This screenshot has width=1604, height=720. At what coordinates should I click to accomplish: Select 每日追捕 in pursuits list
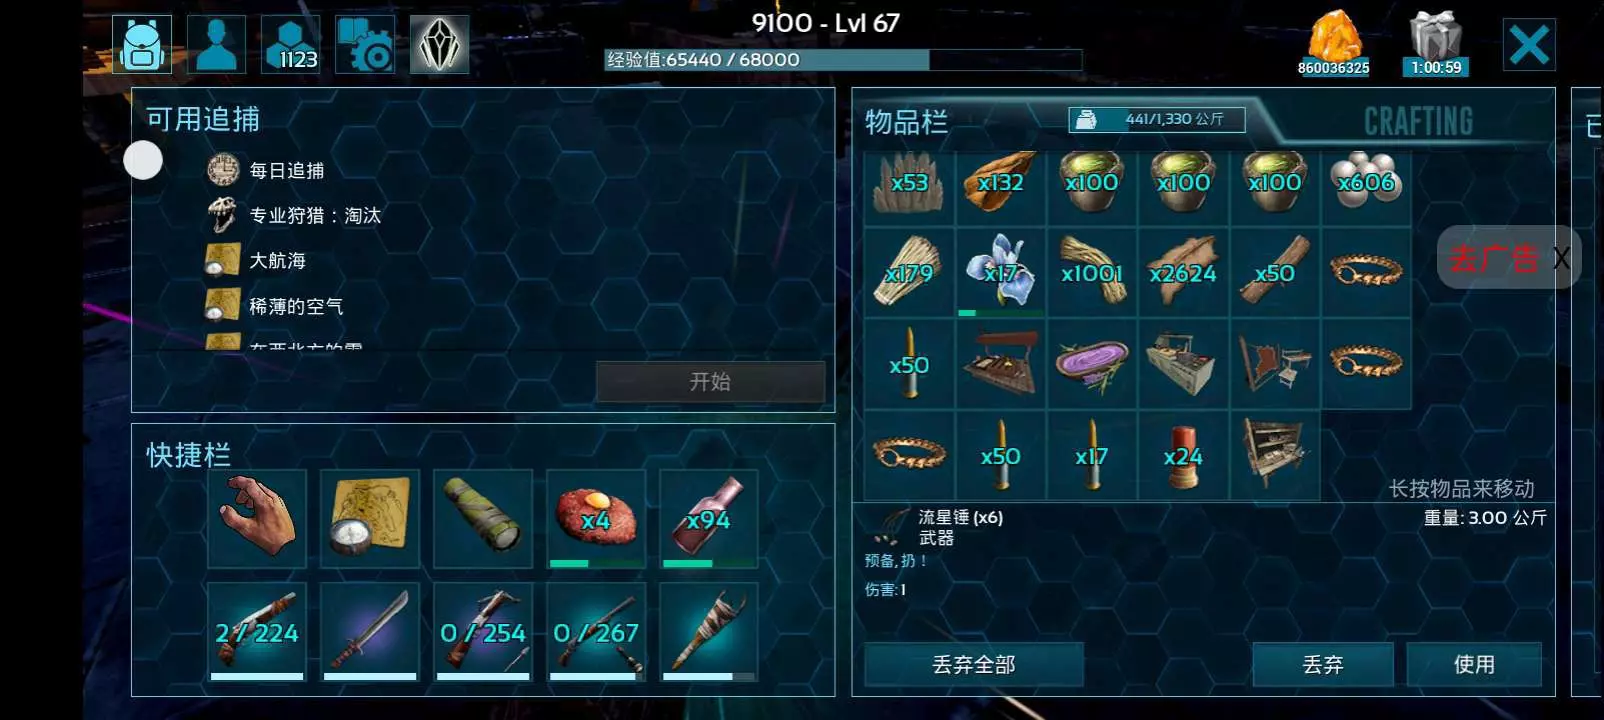tap(286, 171)
